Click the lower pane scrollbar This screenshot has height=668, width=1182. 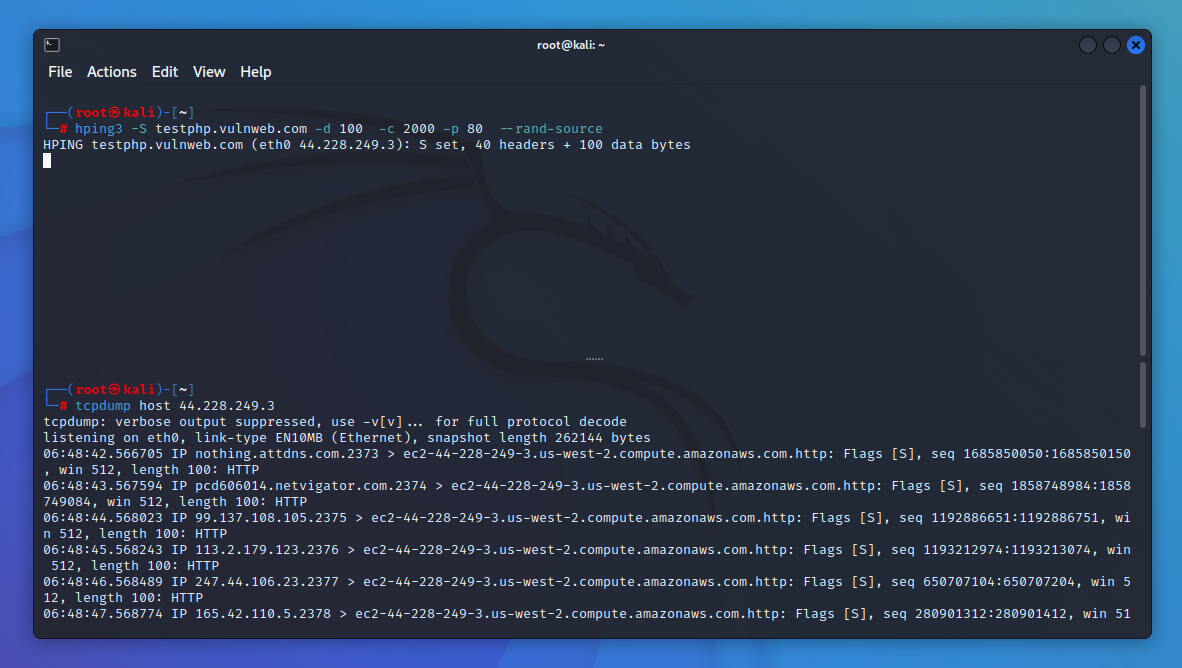[1143, 395]
